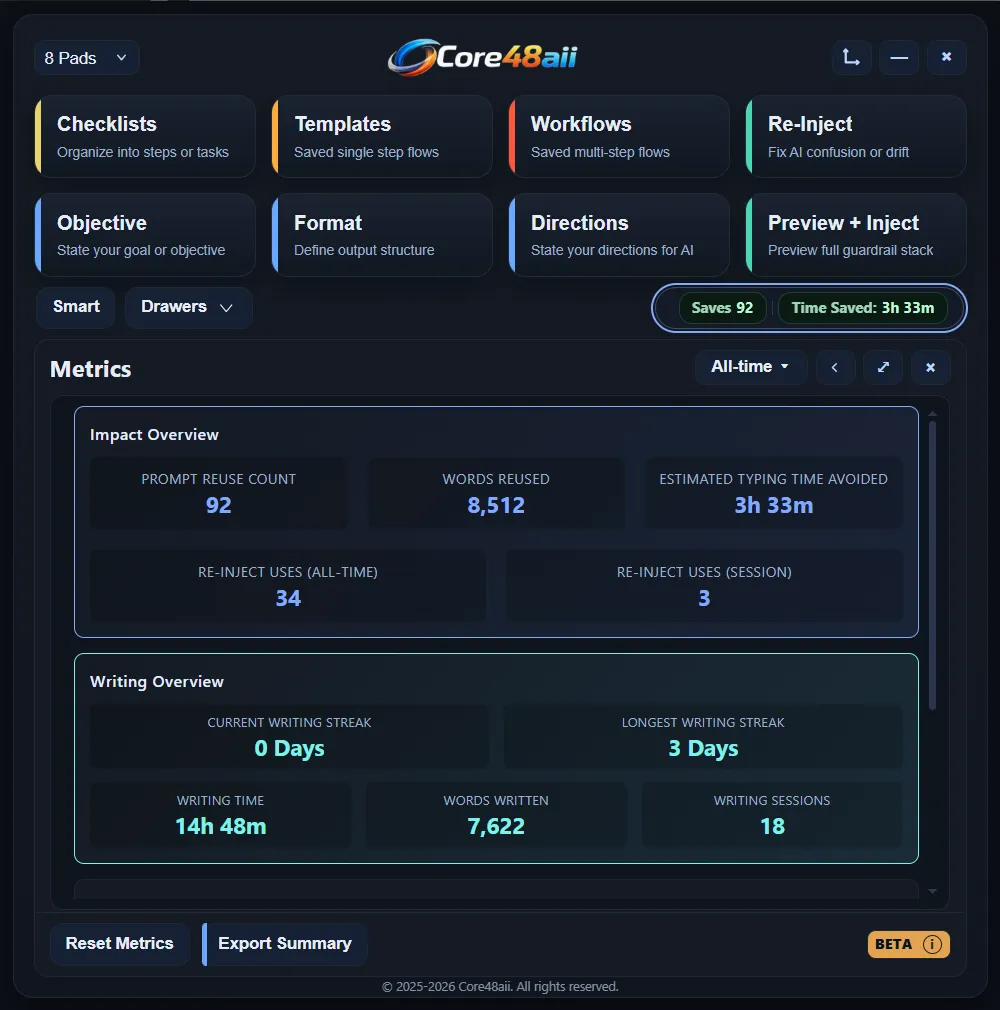
Task: Click the reposition arrow icon top-right
Action: coord(851,57)
